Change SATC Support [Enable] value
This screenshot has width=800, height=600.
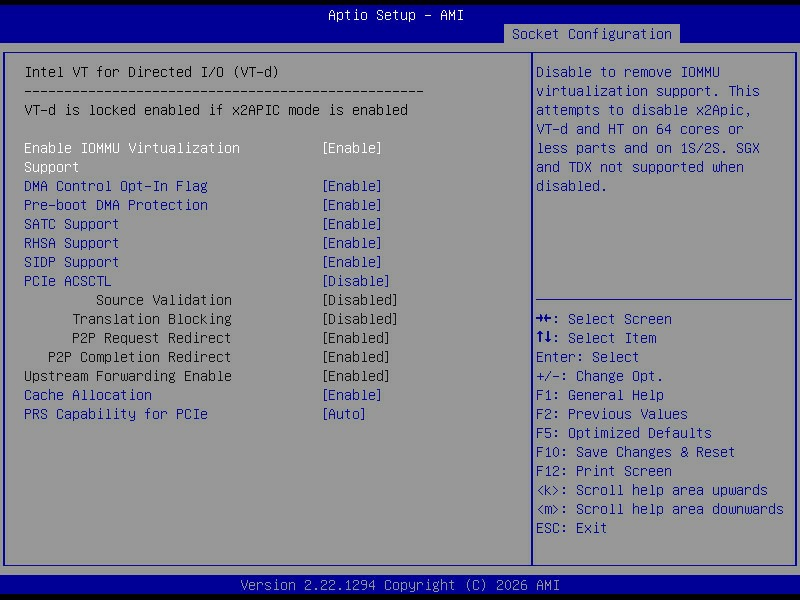point(352,224)
